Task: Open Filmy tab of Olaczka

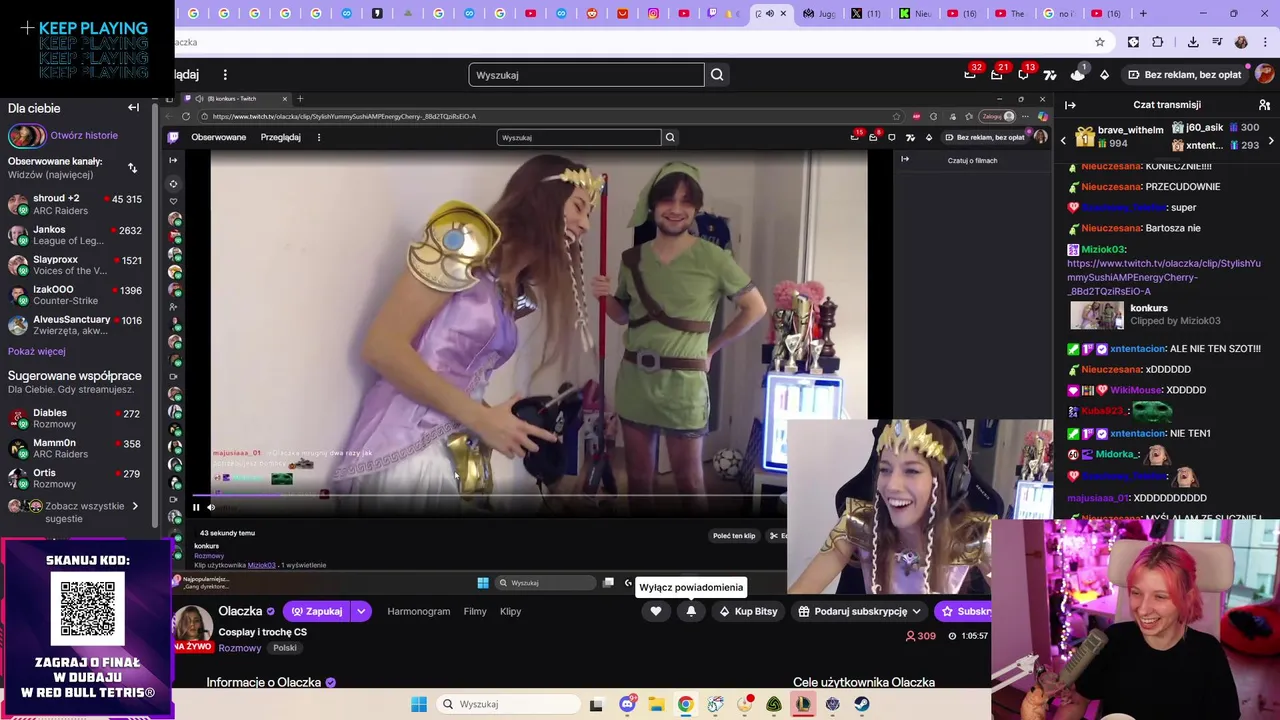Action: point(475,611)
